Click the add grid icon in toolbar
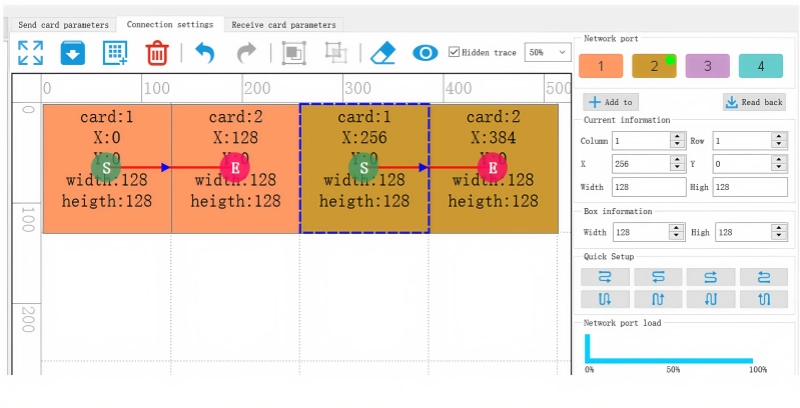 pos(115,53)
